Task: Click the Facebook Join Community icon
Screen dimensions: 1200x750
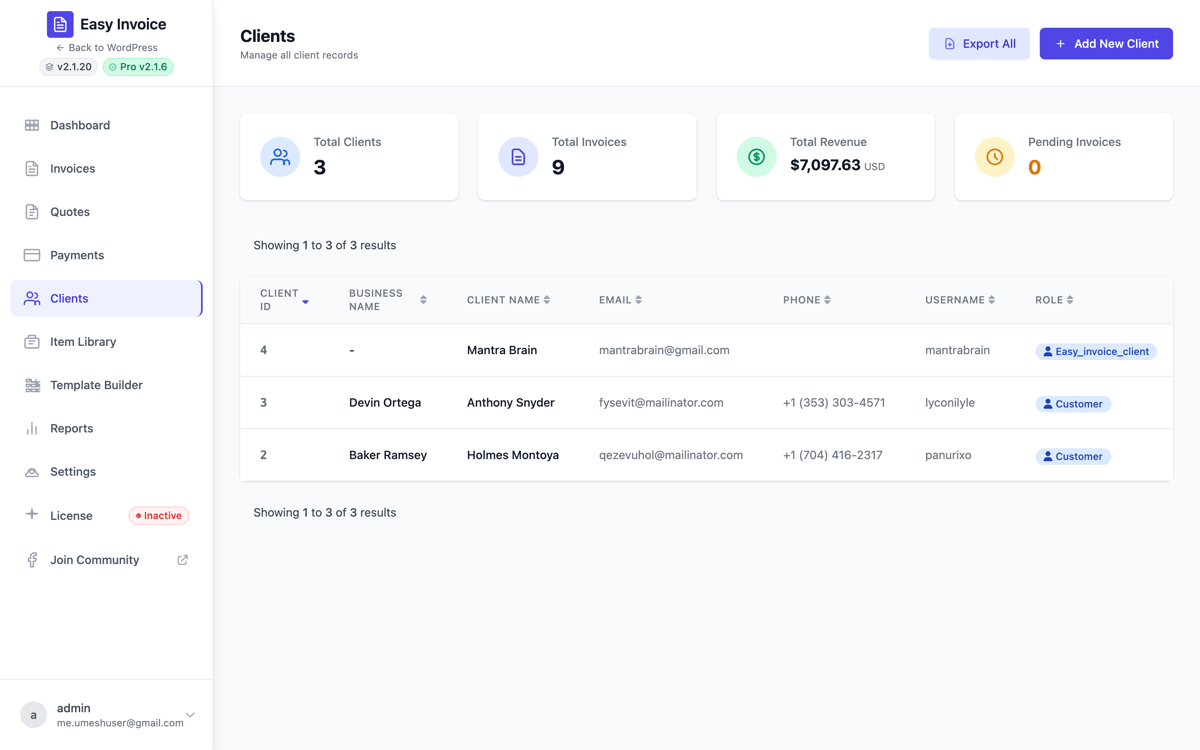Action: click(x=32, y=560)
